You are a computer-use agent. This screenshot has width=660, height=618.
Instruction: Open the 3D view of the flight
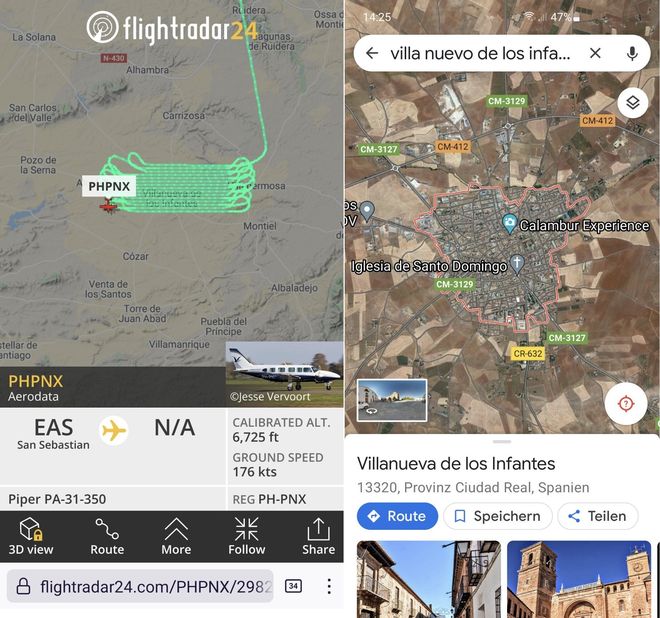point(31,536)
